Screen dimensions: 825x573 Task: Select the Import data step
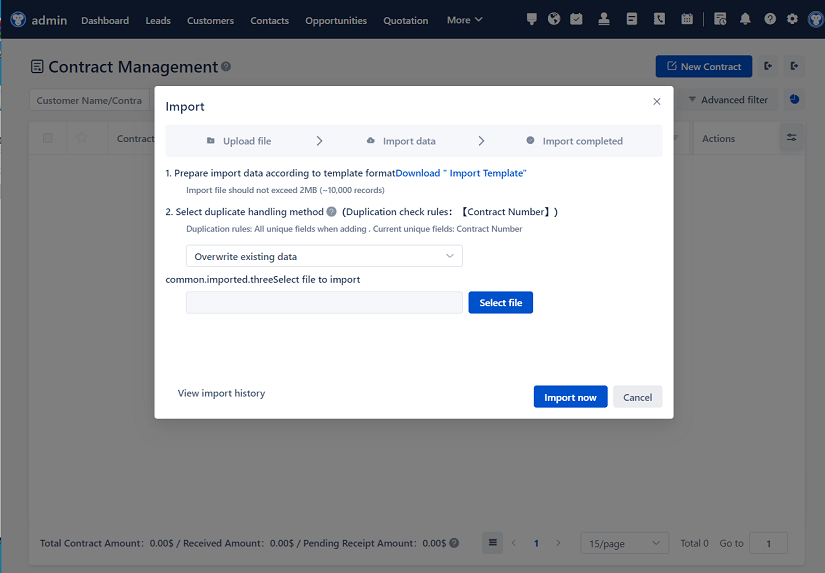[x=401, y=141]
